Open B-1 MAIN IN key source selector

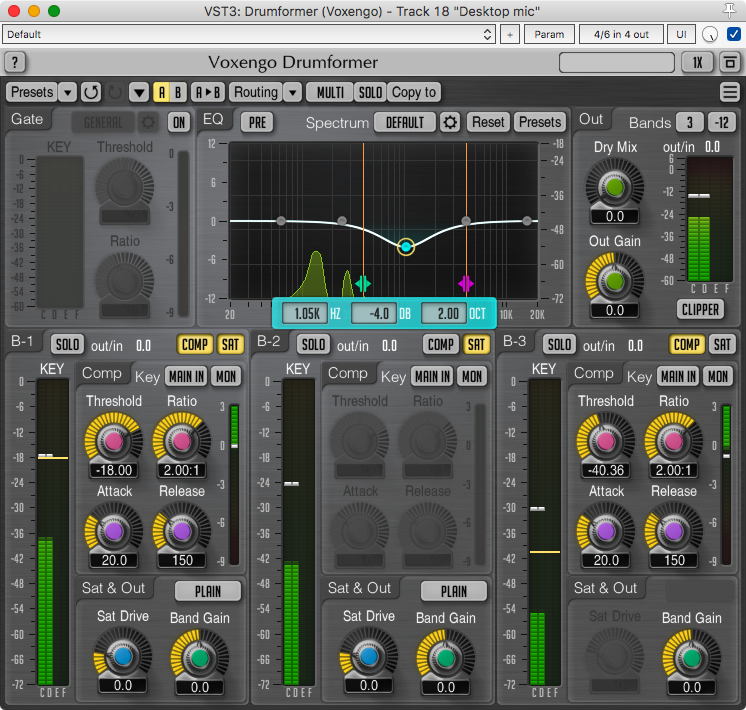[x=186, y=377]
